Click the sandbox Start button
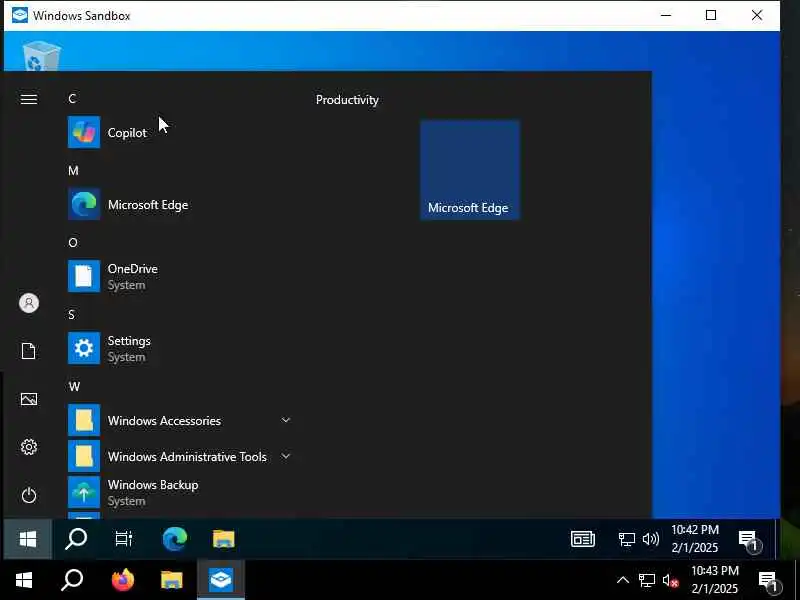 coord(28,539)
